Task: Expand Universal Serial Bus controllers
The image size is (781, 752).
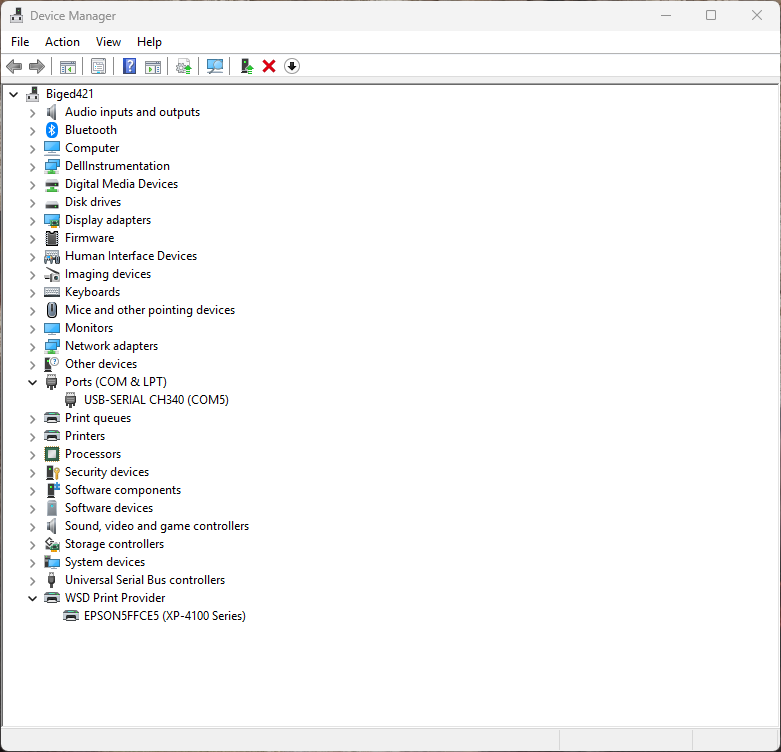Action: [32, 580]
